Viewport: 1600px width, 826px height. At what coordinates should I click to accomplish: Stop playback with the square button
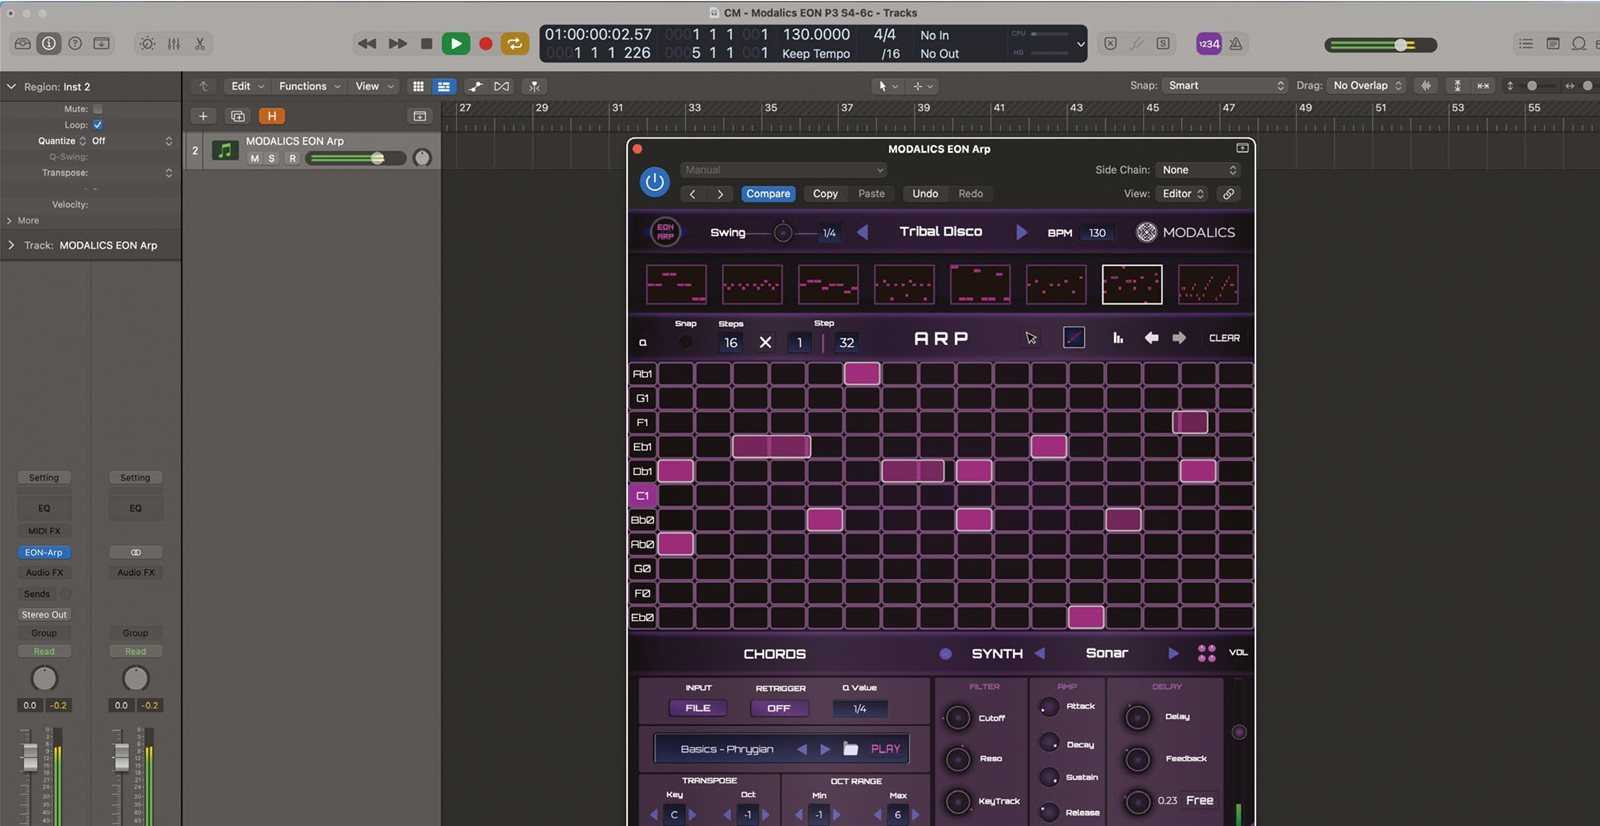point(427,44)
